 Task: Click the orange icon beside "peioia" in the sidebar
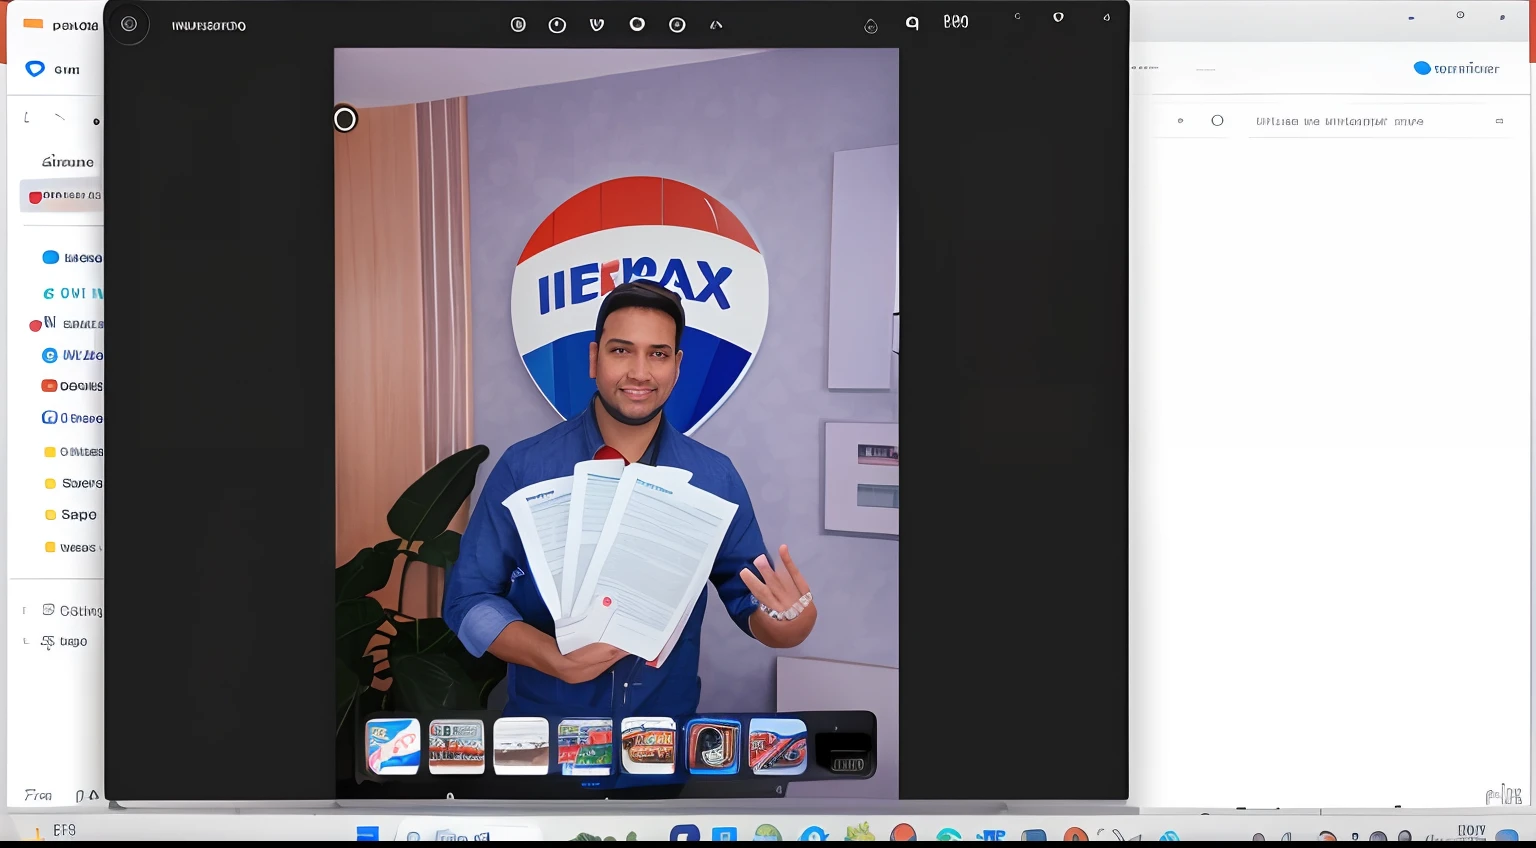[33, 24]
